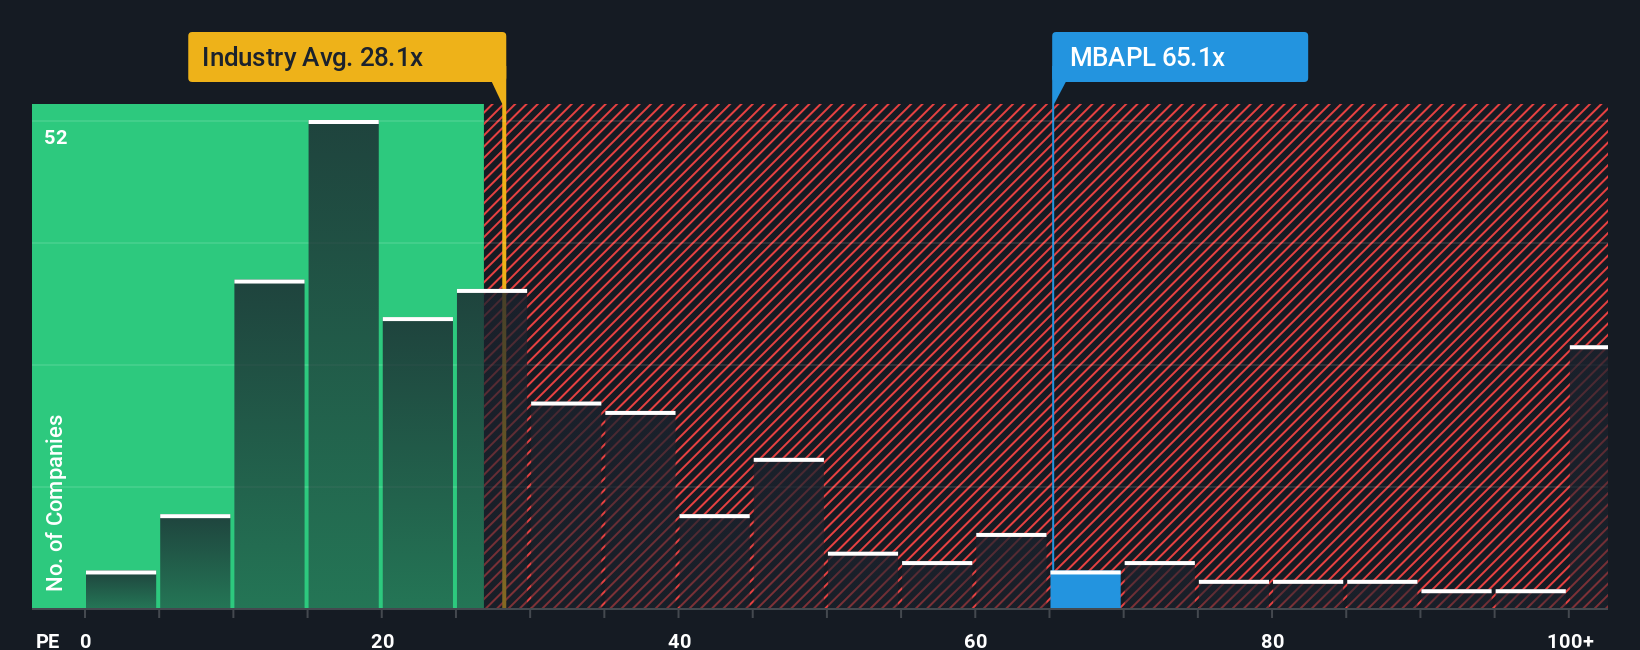
Task: Click the highlighted blue MBAPL bar
Action: [x=1086, y=590]
